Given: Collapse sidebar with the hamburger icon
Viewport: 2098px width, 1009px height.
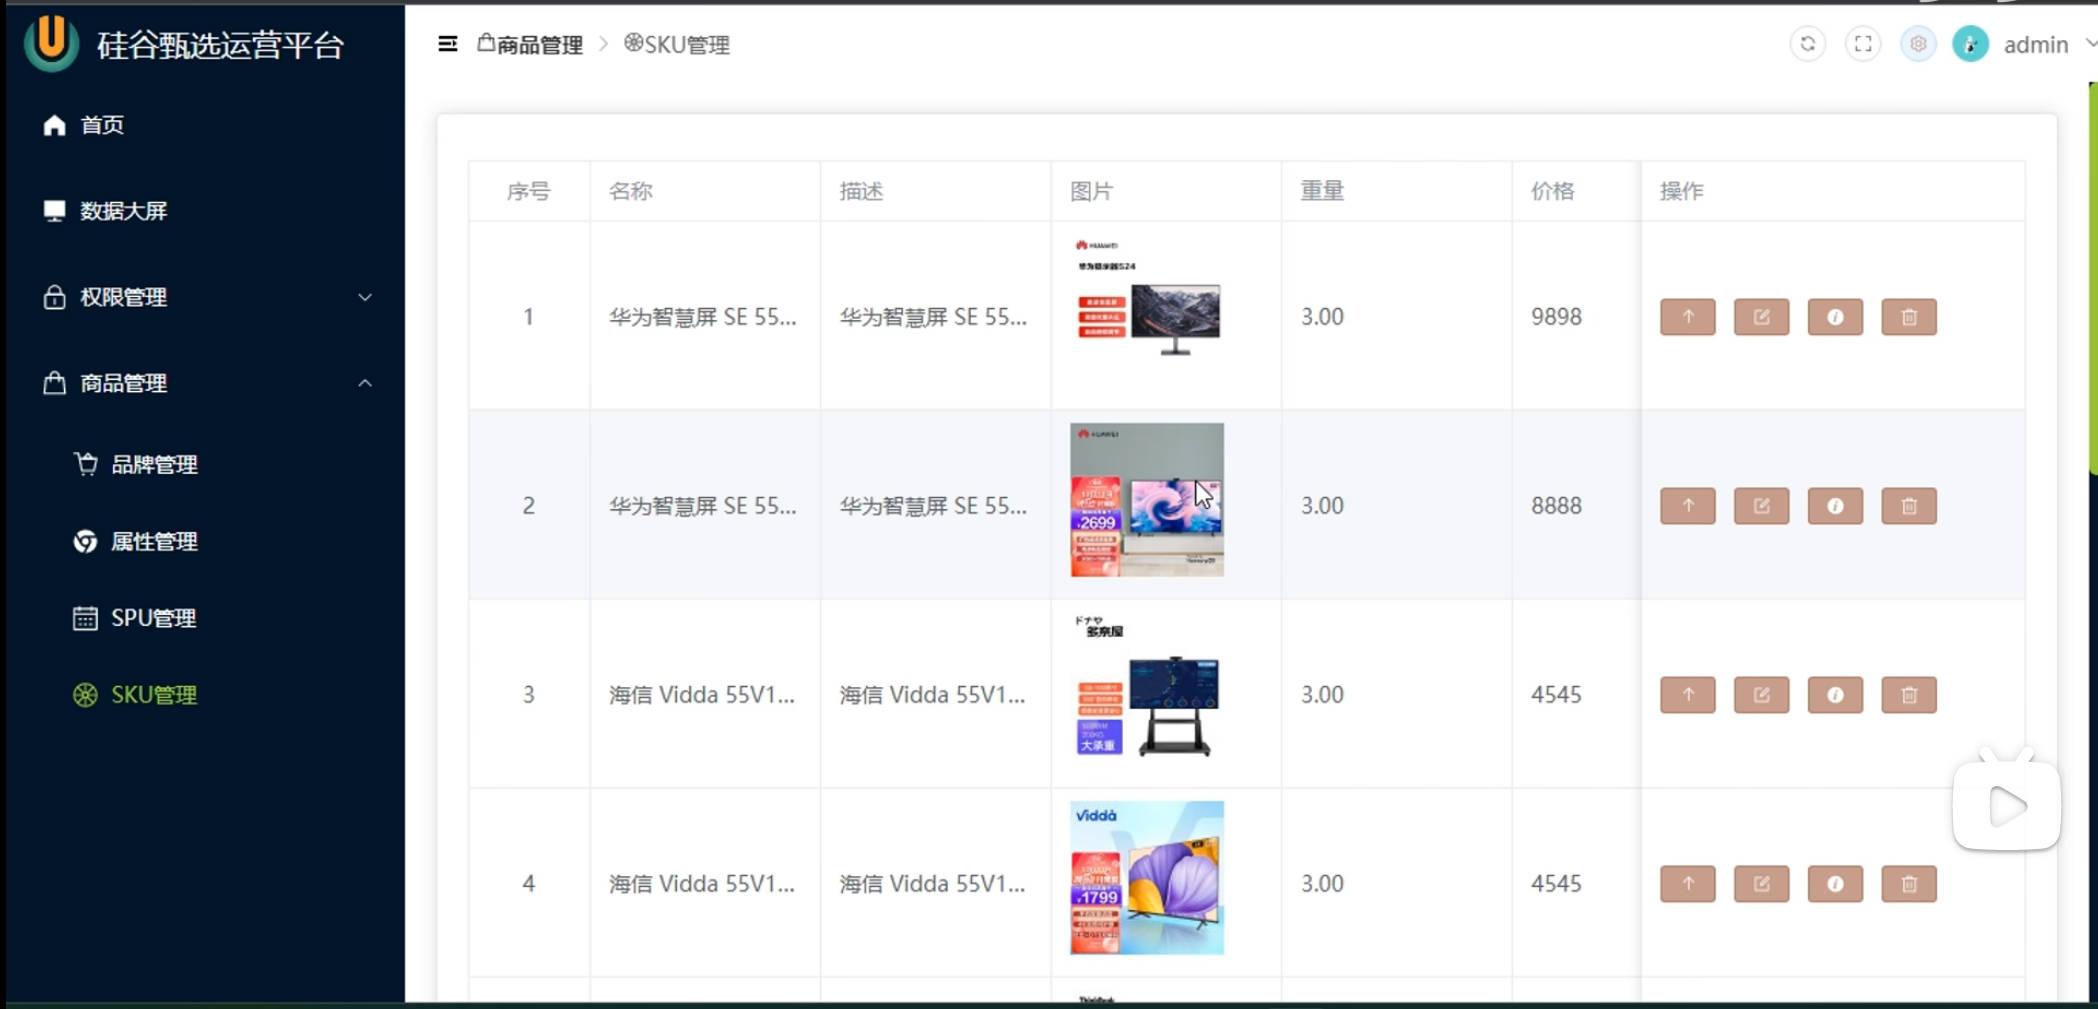Looking at the screenshot, I should (447, 44).
